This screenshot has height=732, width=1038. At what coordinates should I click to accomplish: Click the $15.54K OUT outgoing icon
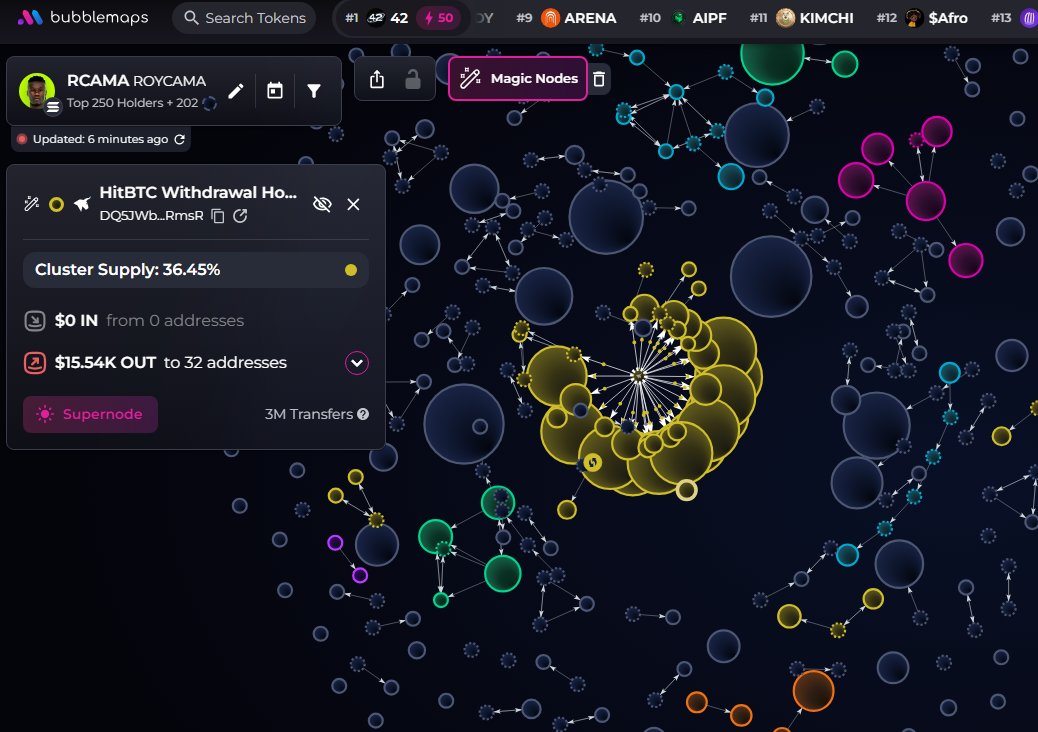pyautogui.click(x=34, y=363)
